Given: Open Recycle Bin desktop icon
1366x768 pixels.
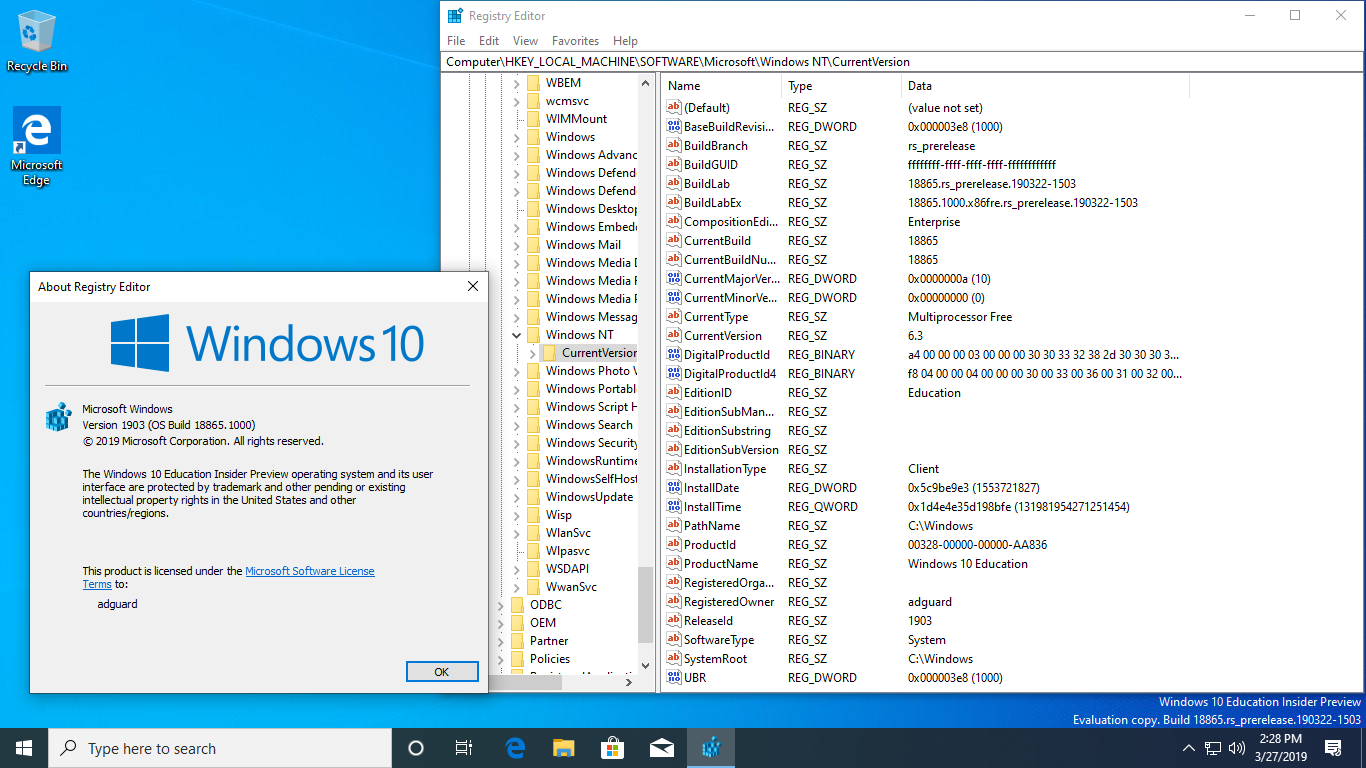Looking at the screenshot, I should pos(37,42).
